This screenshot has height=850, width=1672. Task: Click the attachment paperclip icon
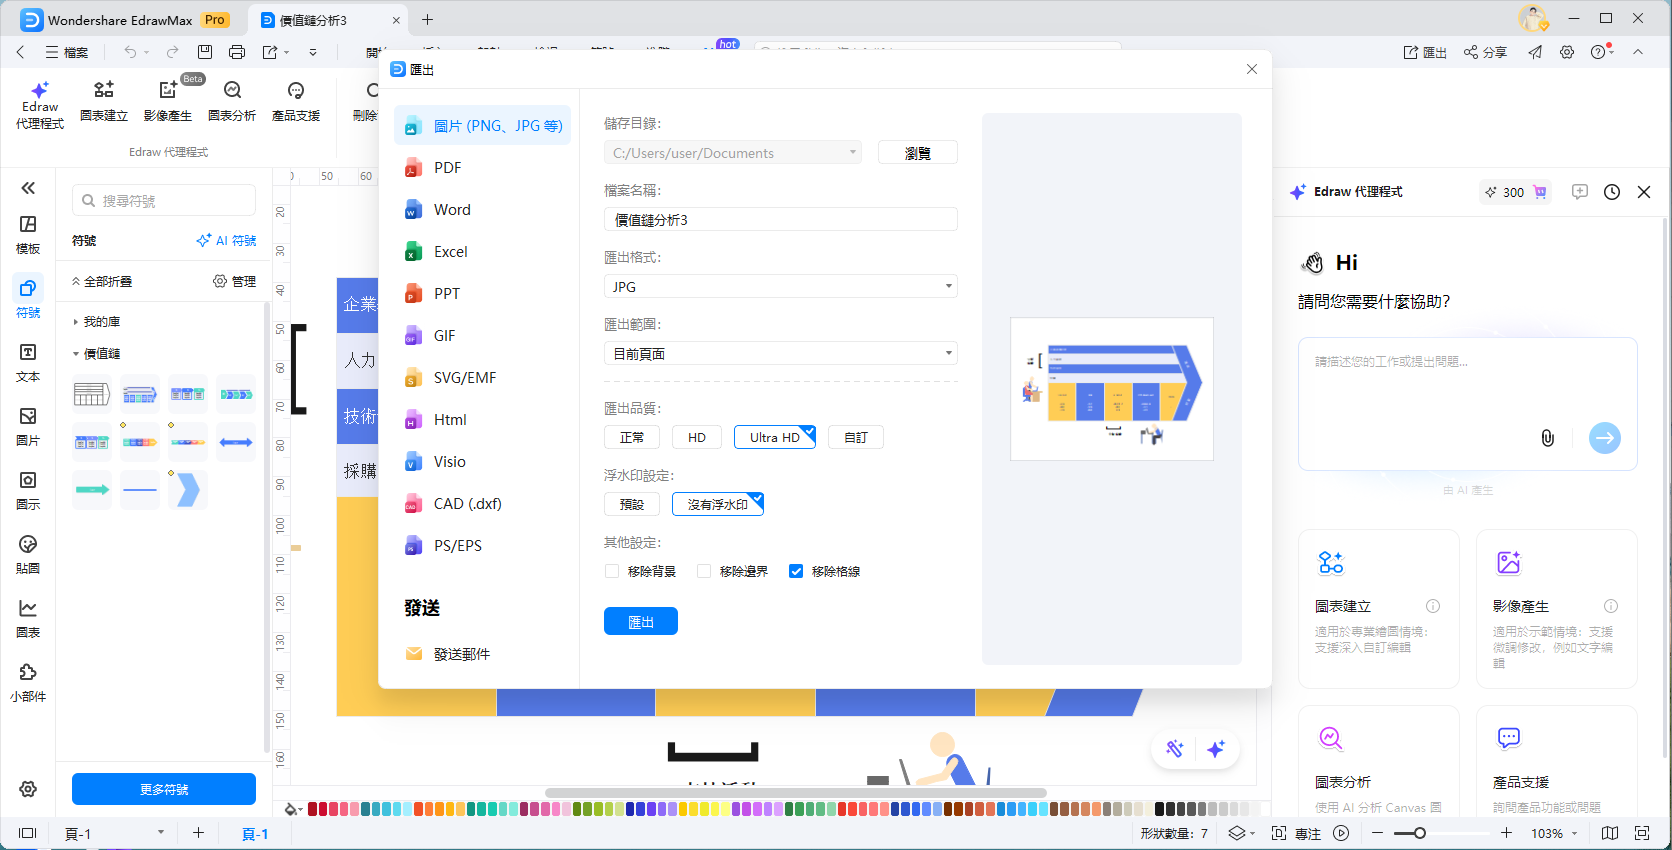[x=1548, y=438]
